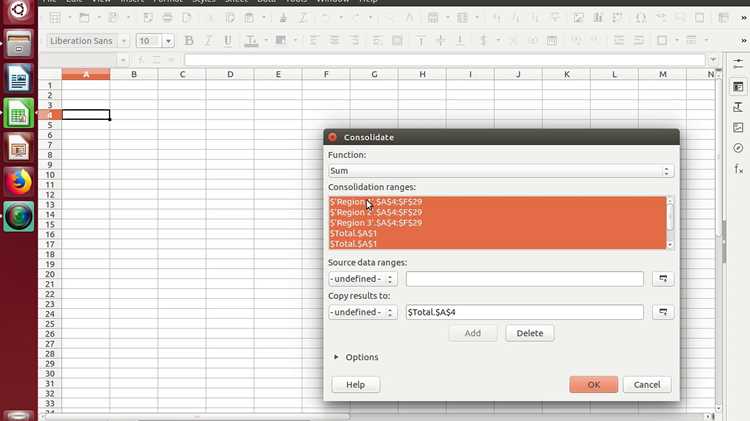Open the sidebar Styles deck

739,107
